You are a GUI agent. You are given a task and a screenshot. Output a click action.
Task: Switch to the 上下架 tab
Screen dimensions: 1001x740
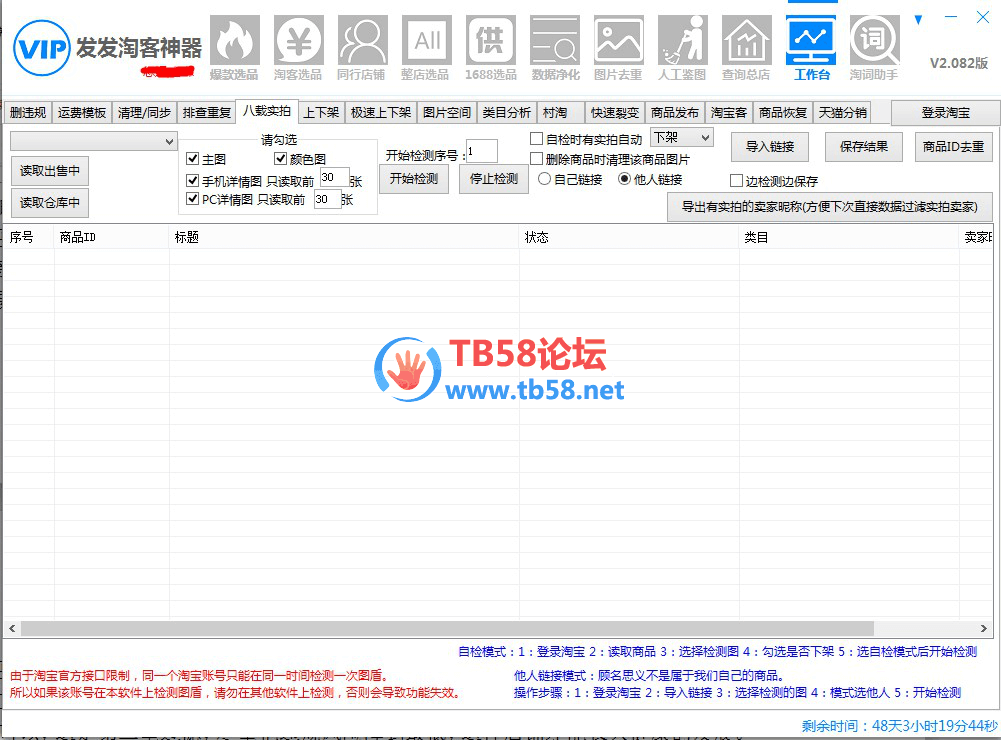tap(321, 113)
